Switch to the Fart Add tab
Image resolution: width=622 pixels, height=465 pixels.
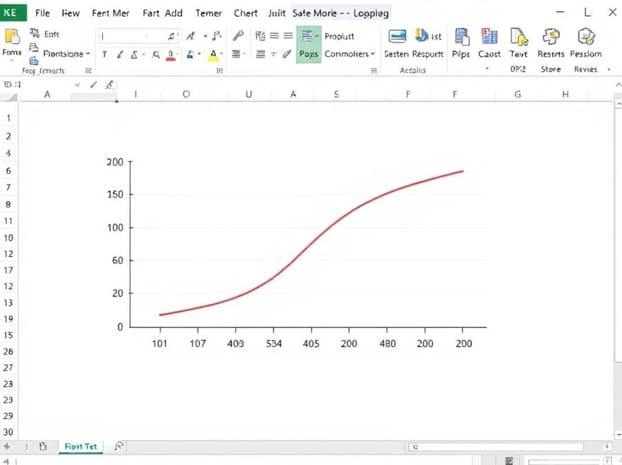pos(163,13)
